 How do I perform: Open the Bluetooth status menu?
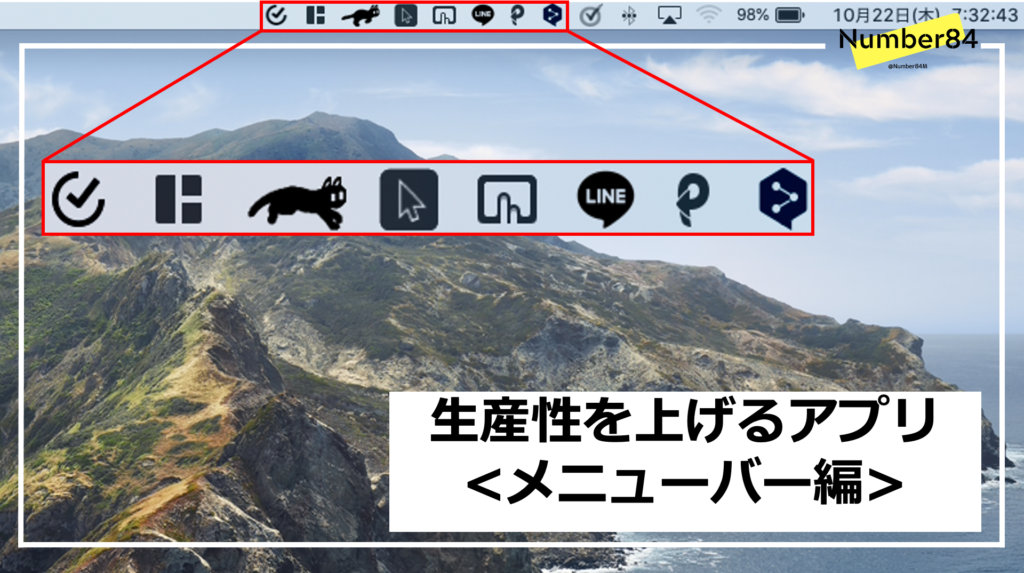click(629, 16)
